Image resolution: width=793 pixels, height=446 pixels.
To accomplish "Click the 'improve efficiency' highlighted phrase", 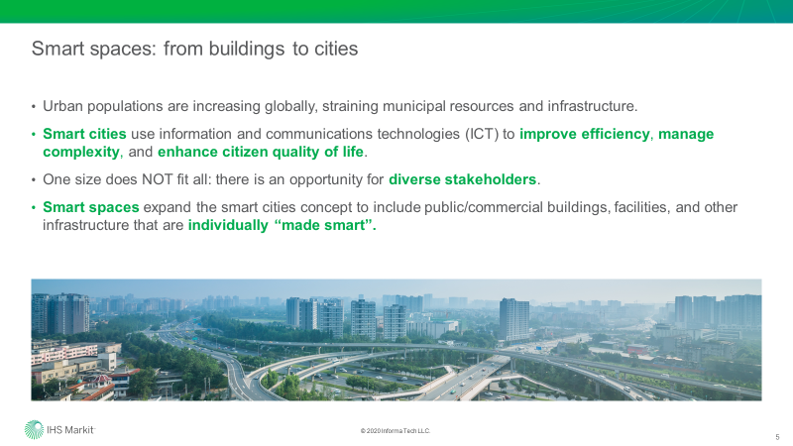I will pos(585,134).
